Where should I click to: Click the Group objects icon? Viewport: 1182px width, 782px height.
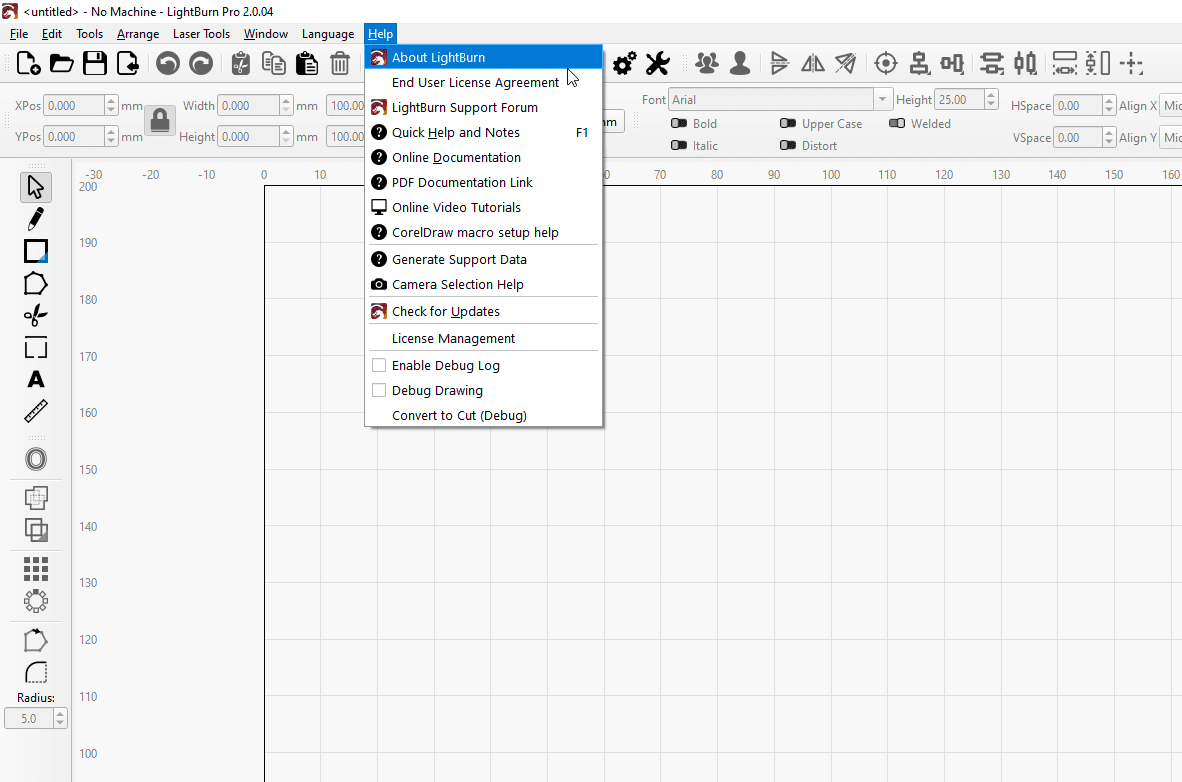click(x=706, y=63)
